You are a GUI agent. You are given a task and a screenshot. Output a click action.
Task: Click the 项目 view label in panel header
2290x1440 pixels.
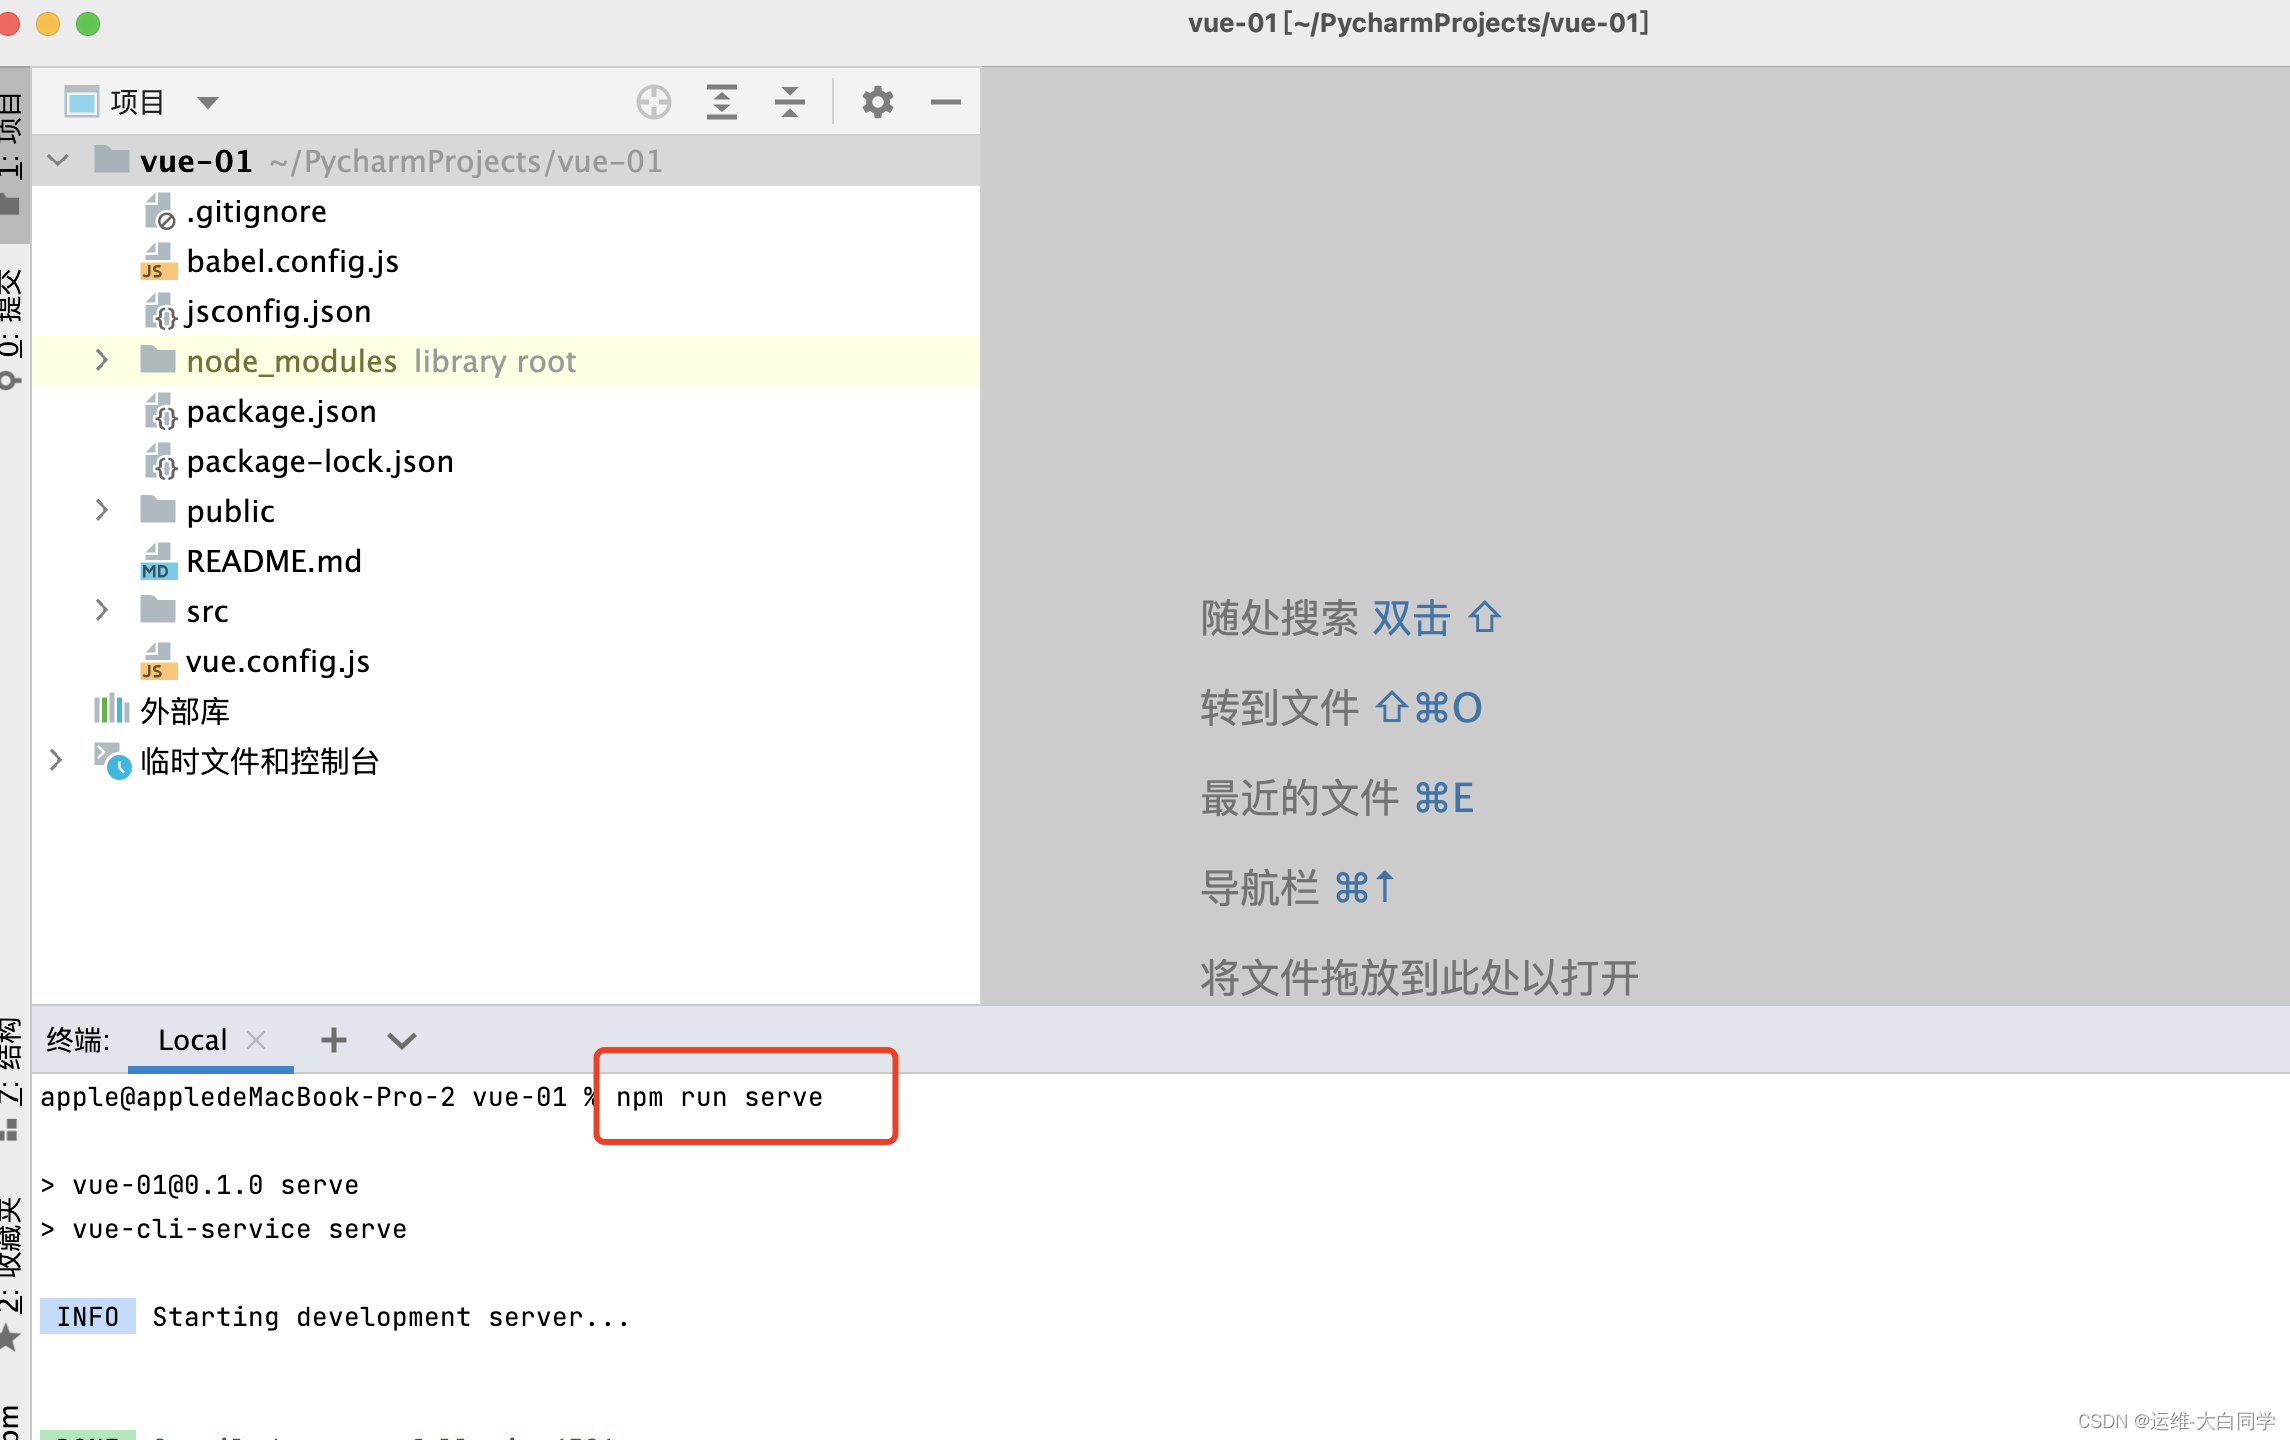point(138,102)
